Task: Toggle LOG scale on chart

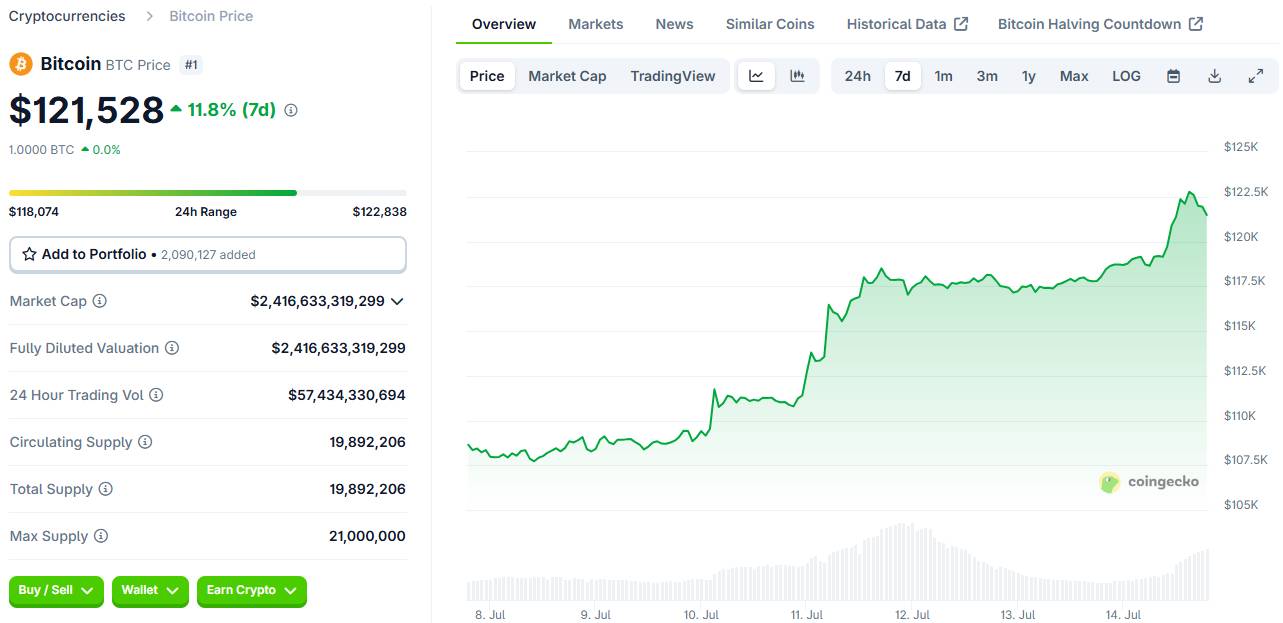Action: point(1126,76)
